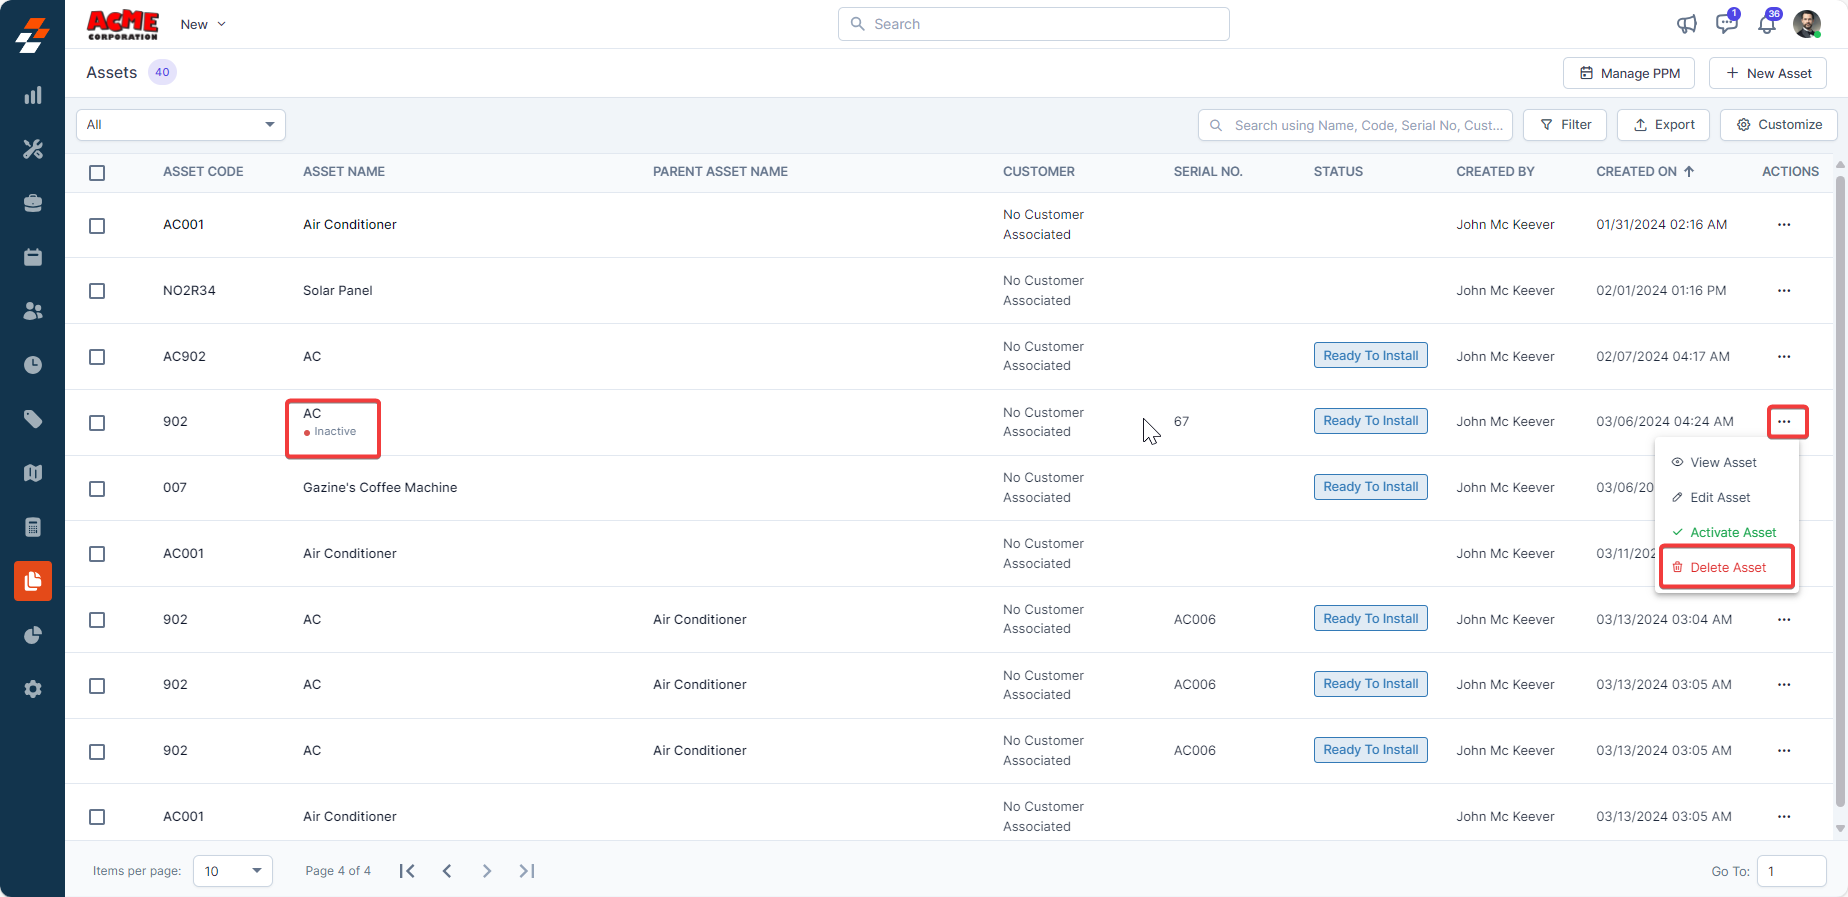Open the notifications bell icon
The width and height of the screenshot is (1848, 897).
[1767, 24]
